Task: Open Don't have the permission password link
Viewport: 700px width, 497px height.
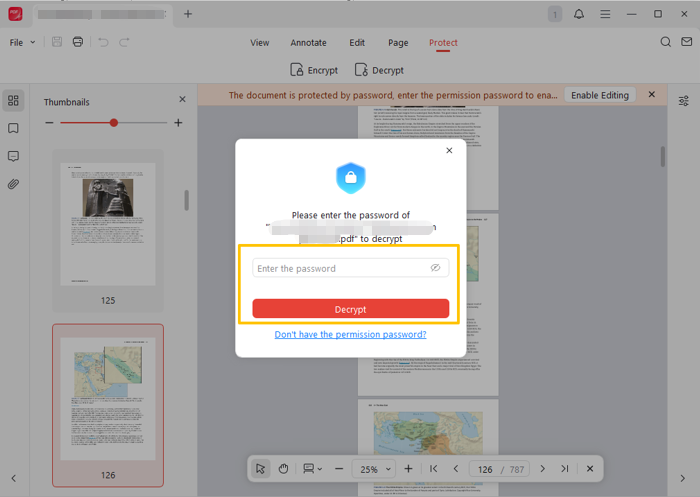Action: tap(350, 334)
